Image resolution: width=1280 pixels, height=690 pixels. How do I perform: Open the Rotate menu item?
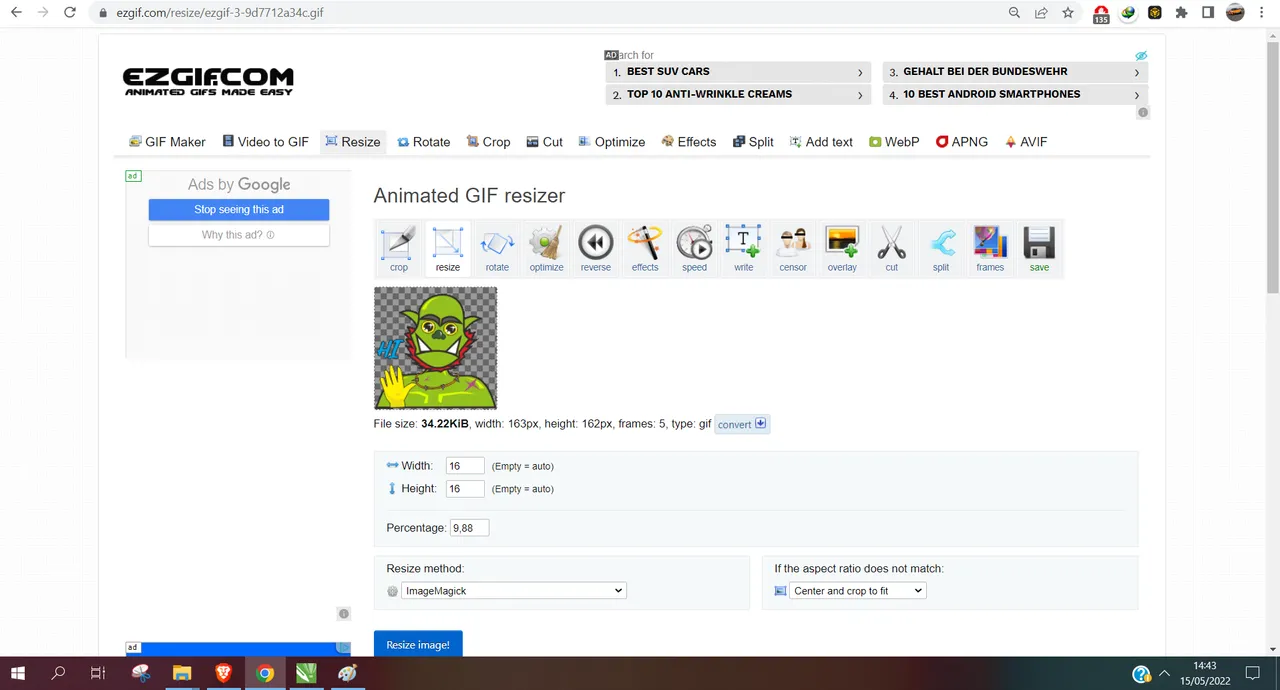click(x=424, y=142)
